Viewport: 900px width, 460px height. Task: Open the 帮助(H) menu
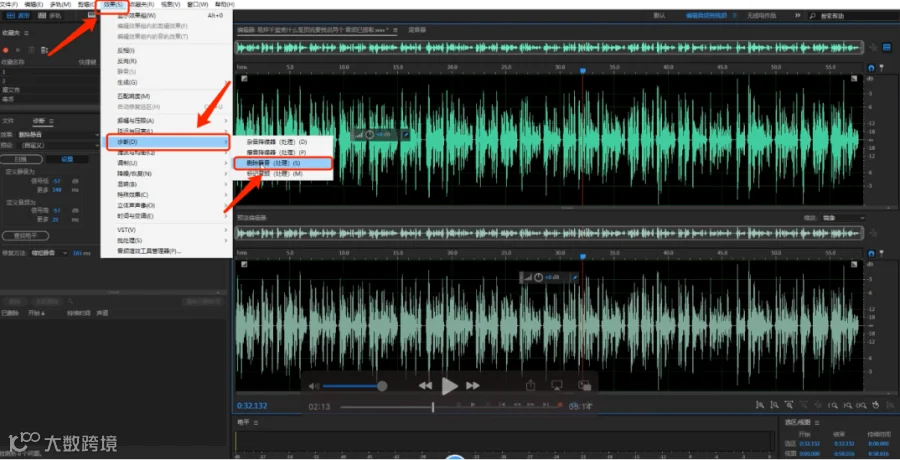point(224,4)
